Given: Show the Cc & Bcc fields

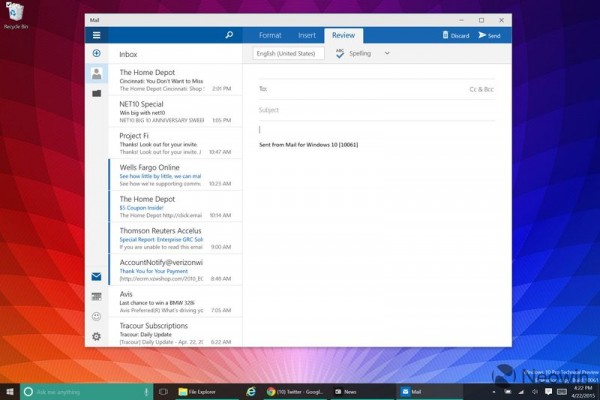Looking at the screenshot, I should point(482,89).
